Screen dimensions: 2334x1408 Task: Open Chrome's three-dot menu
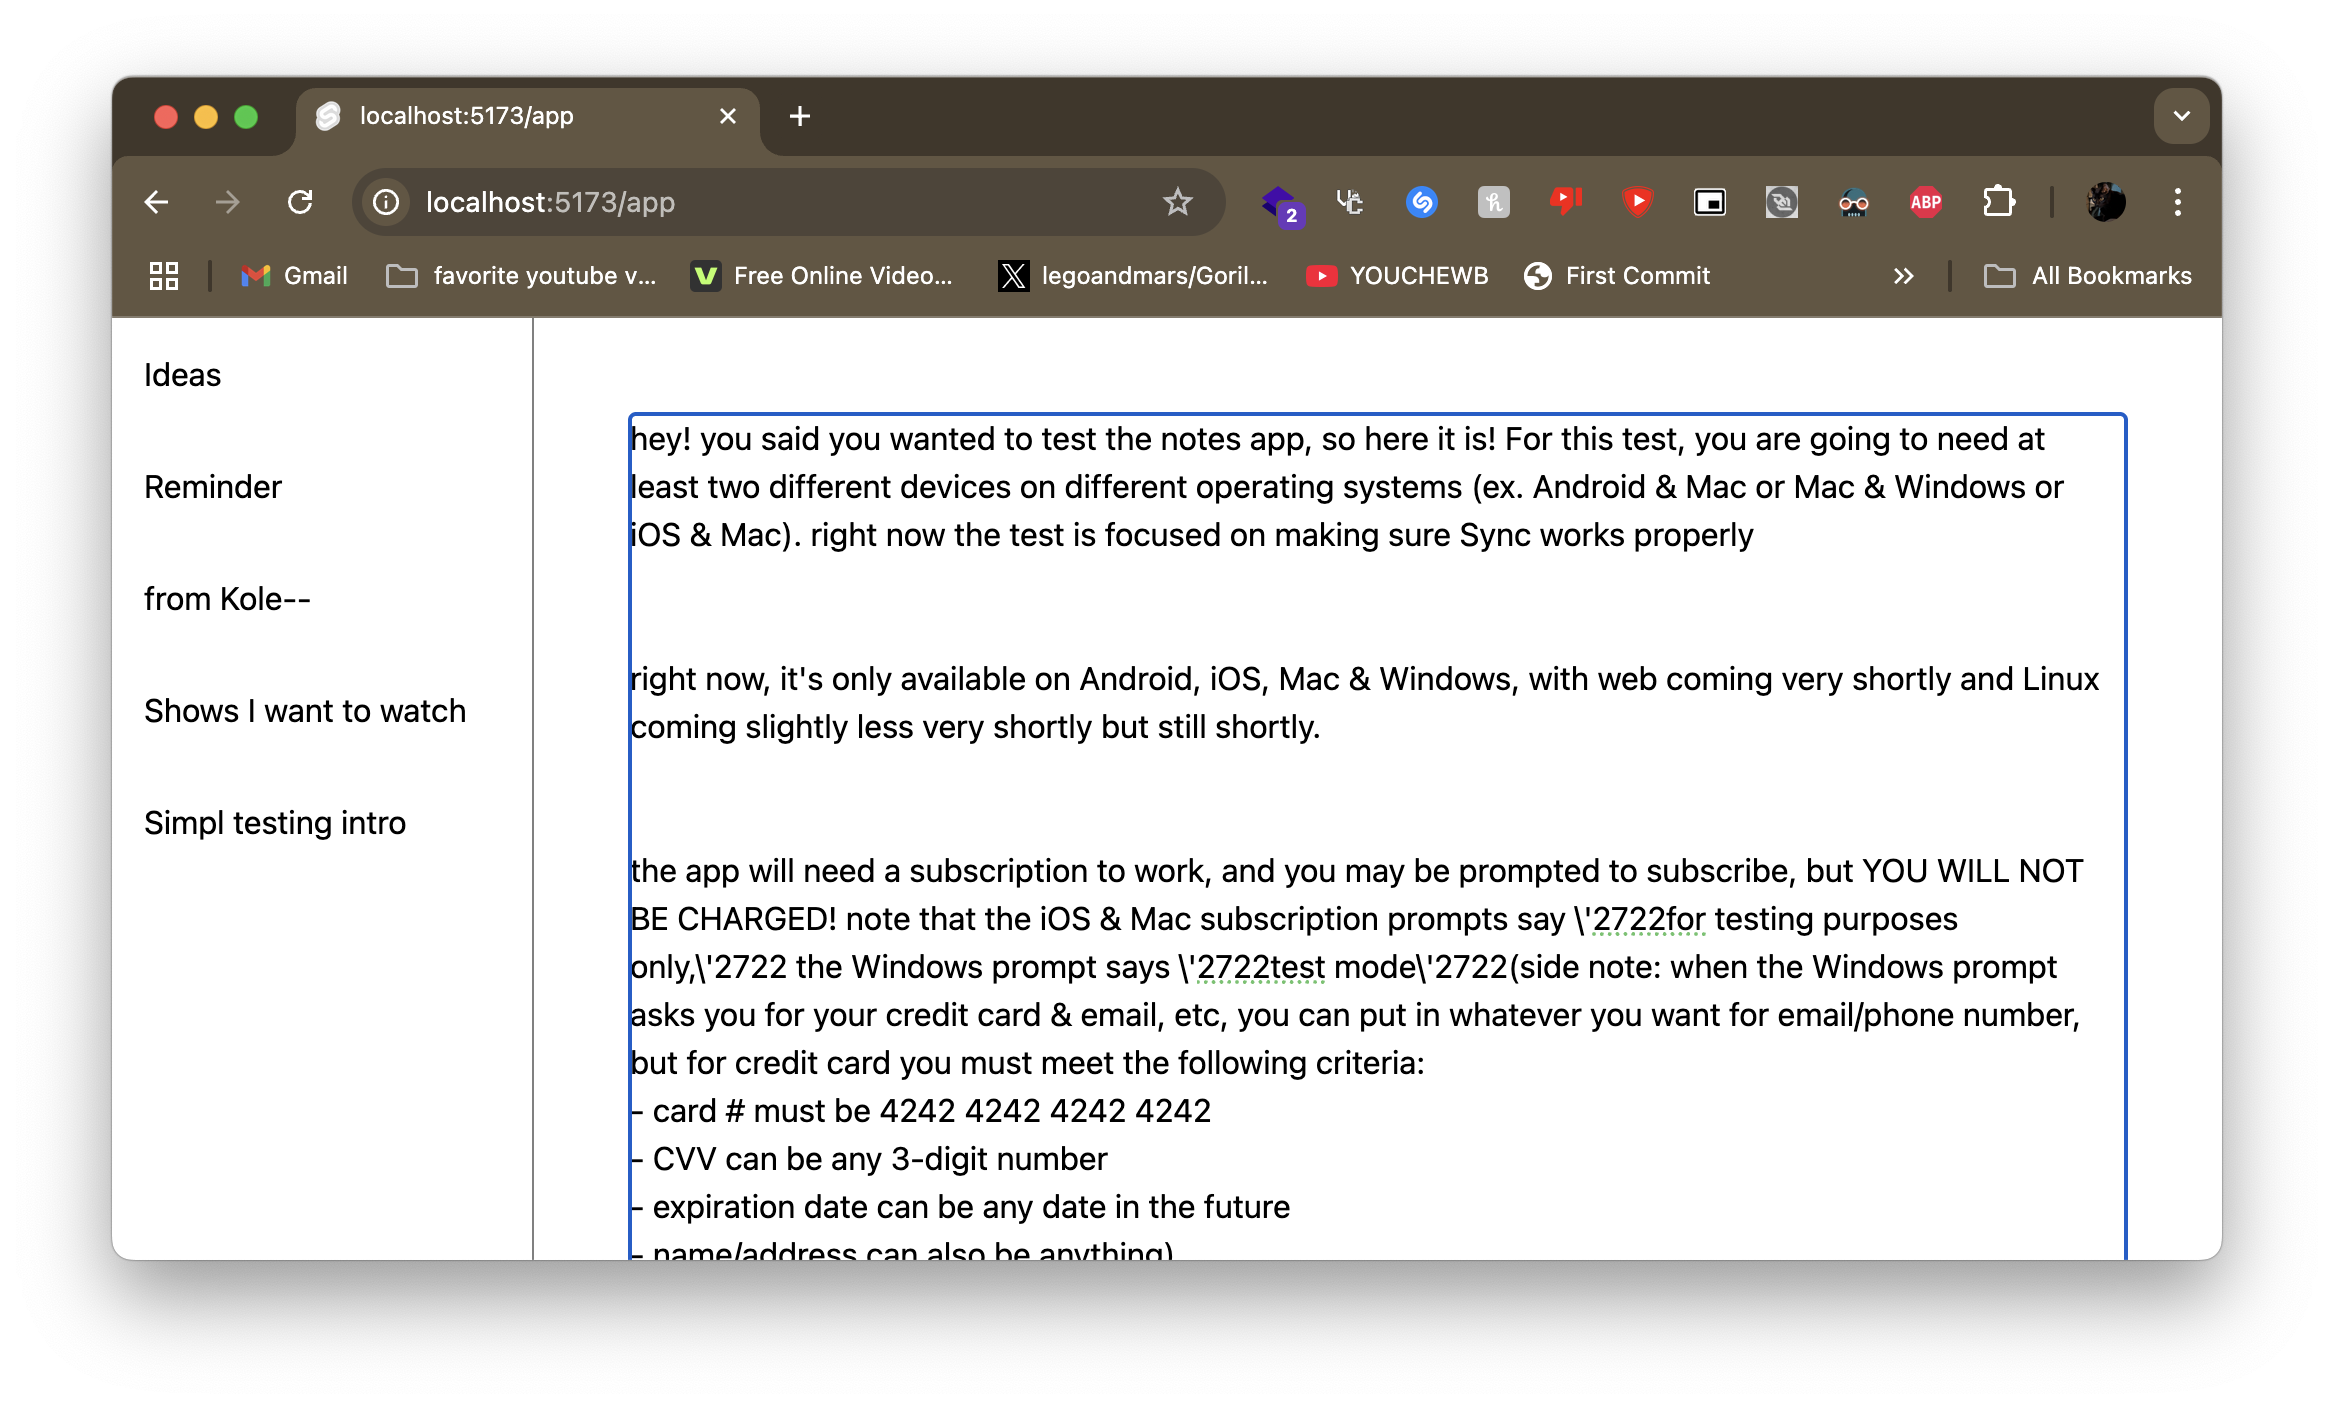pyautogui.click(x=2177, y=201)
